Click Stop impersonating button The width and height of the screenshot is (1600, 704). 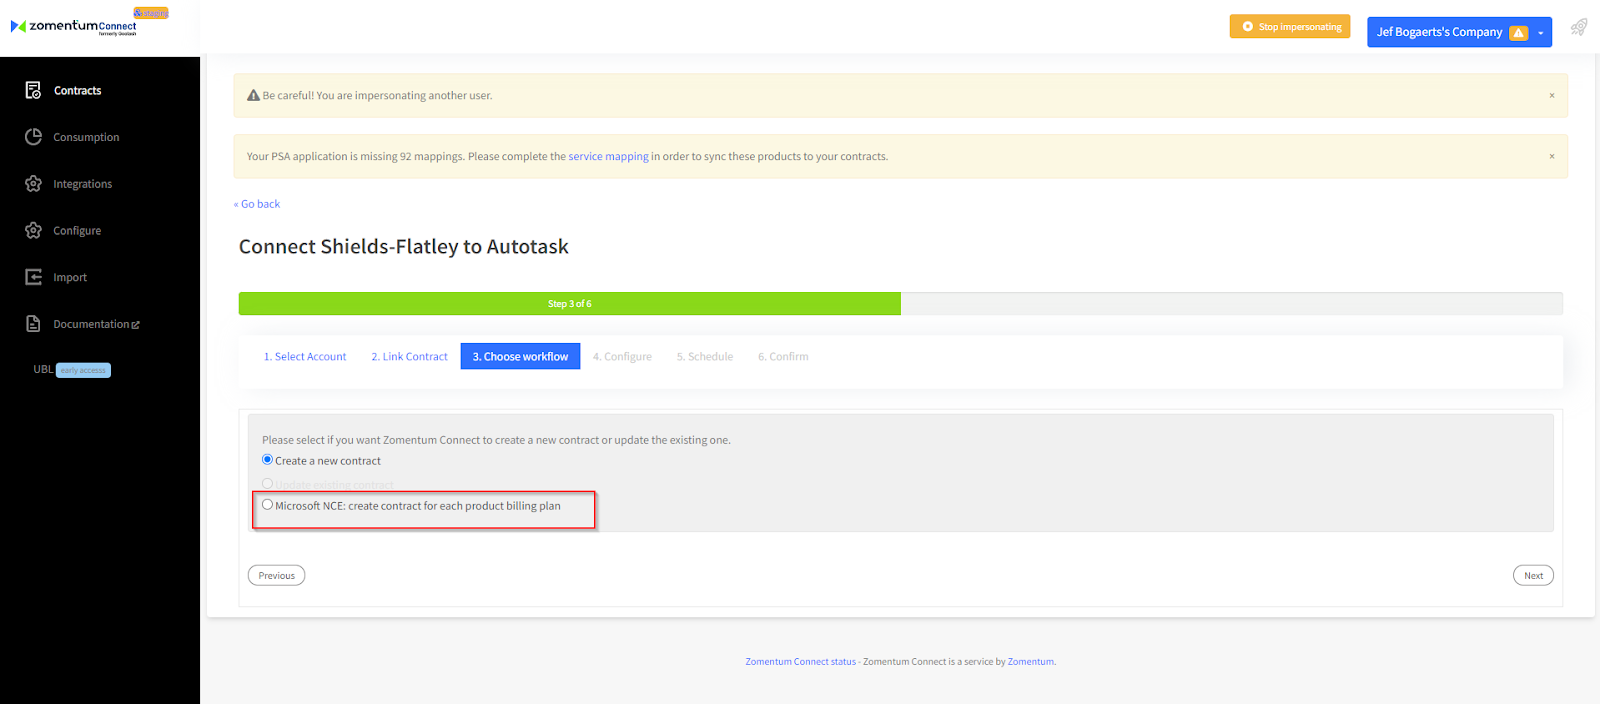1290,27
